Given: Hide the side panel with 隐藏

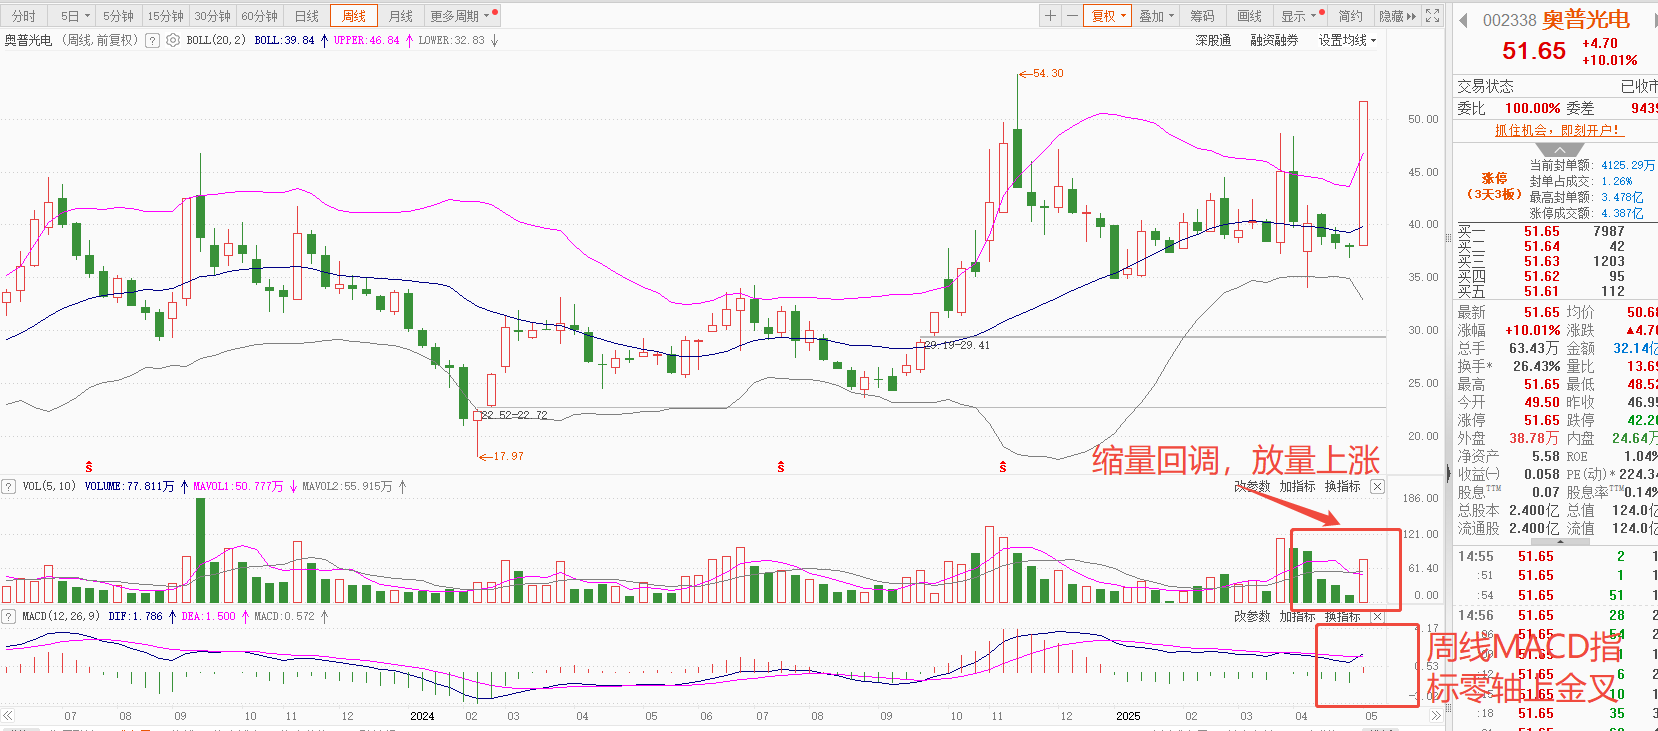Looking at the screenshot, I should [x=1397, y=16].
